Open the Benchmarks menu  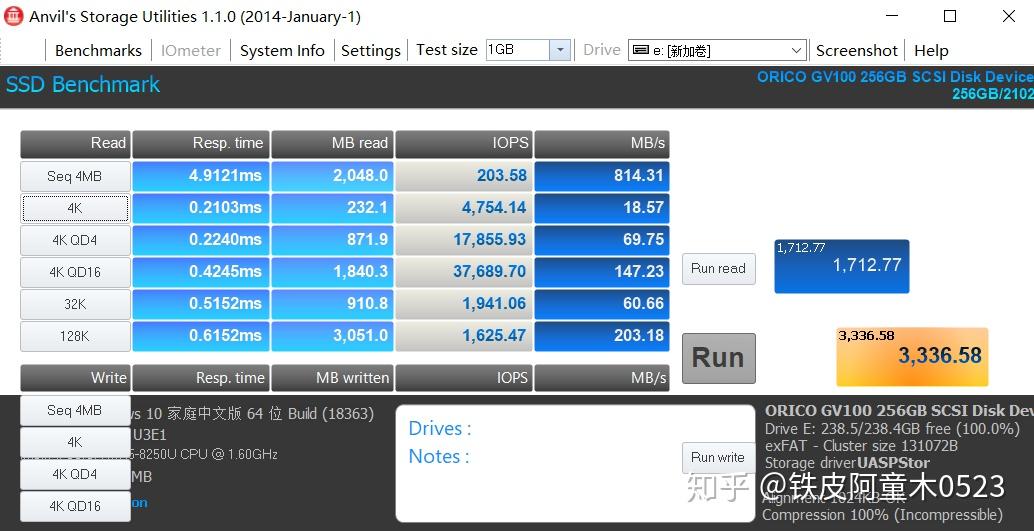point(98,50)
